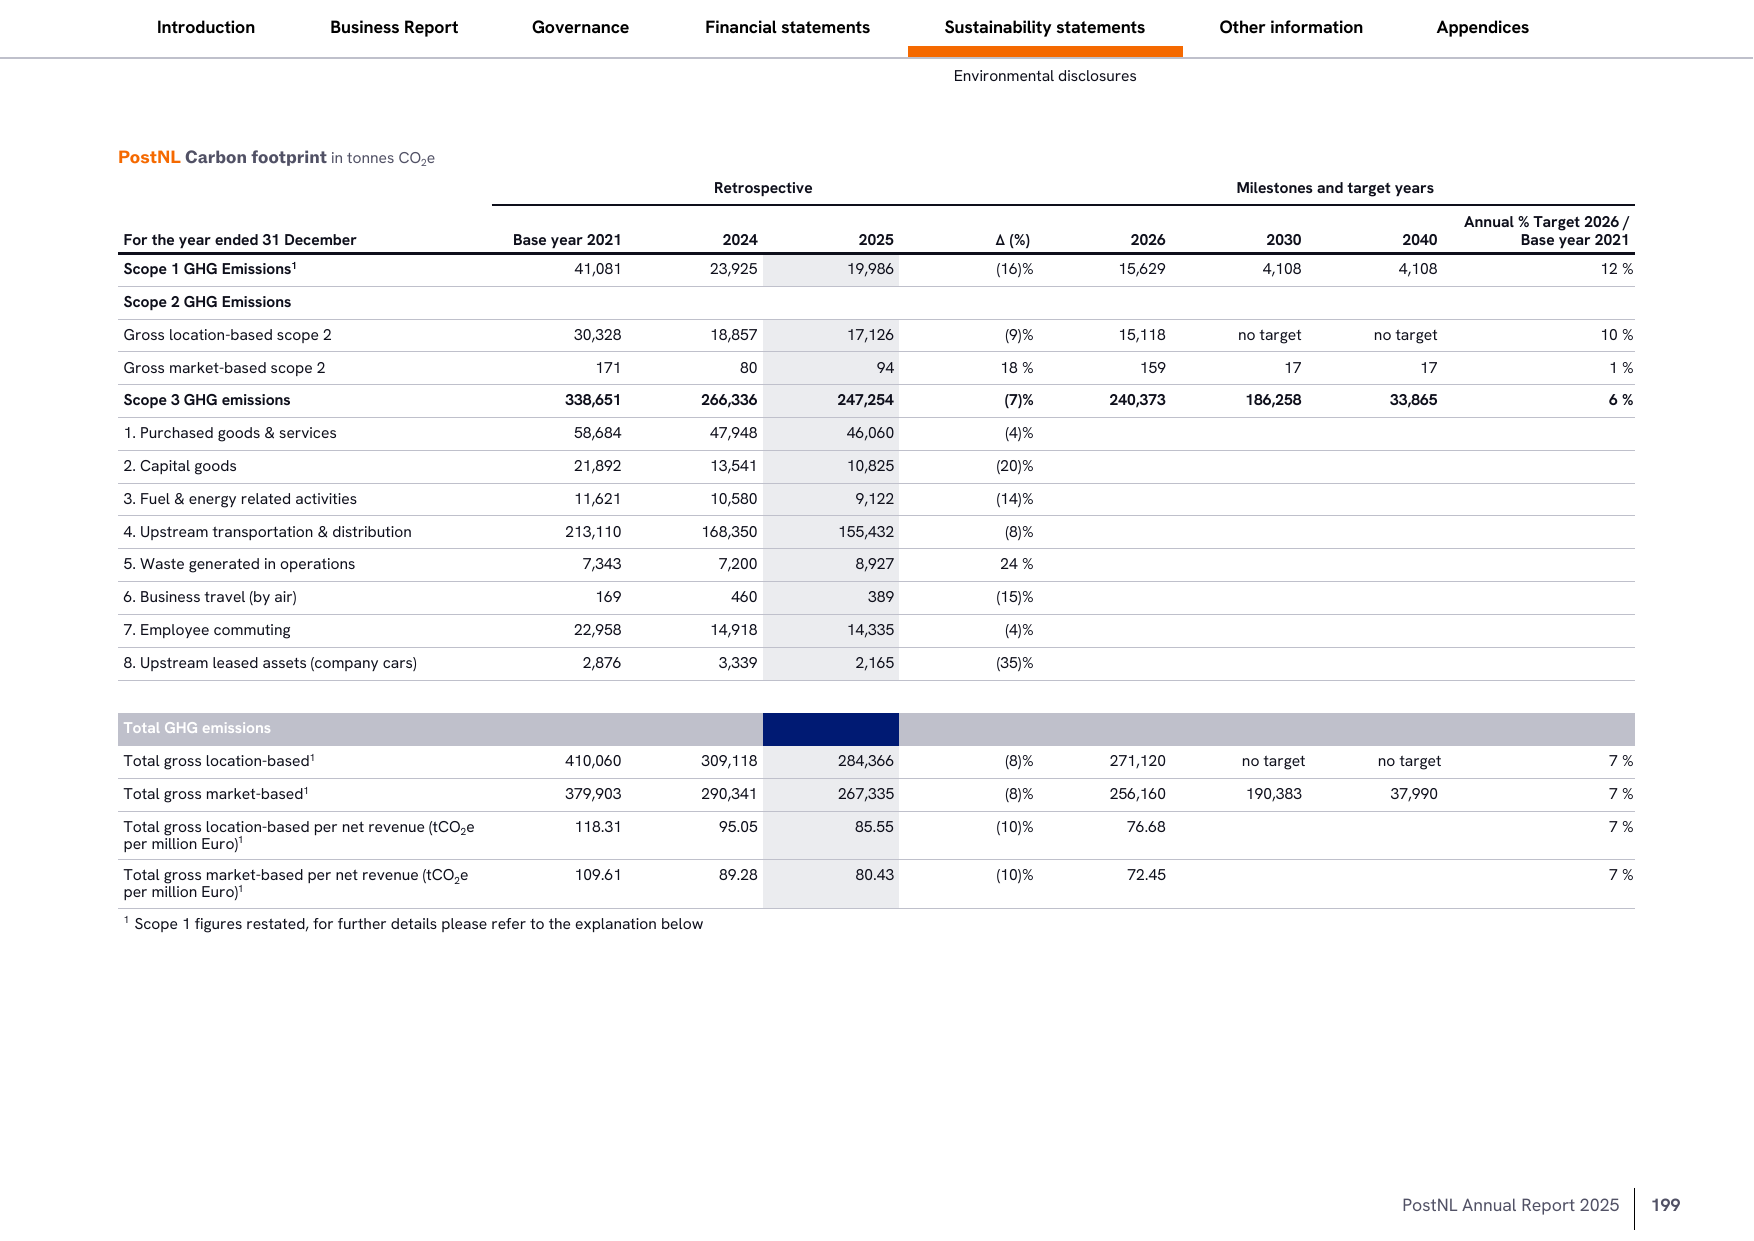Go to Financial statements tab

(x=787, y=27)
